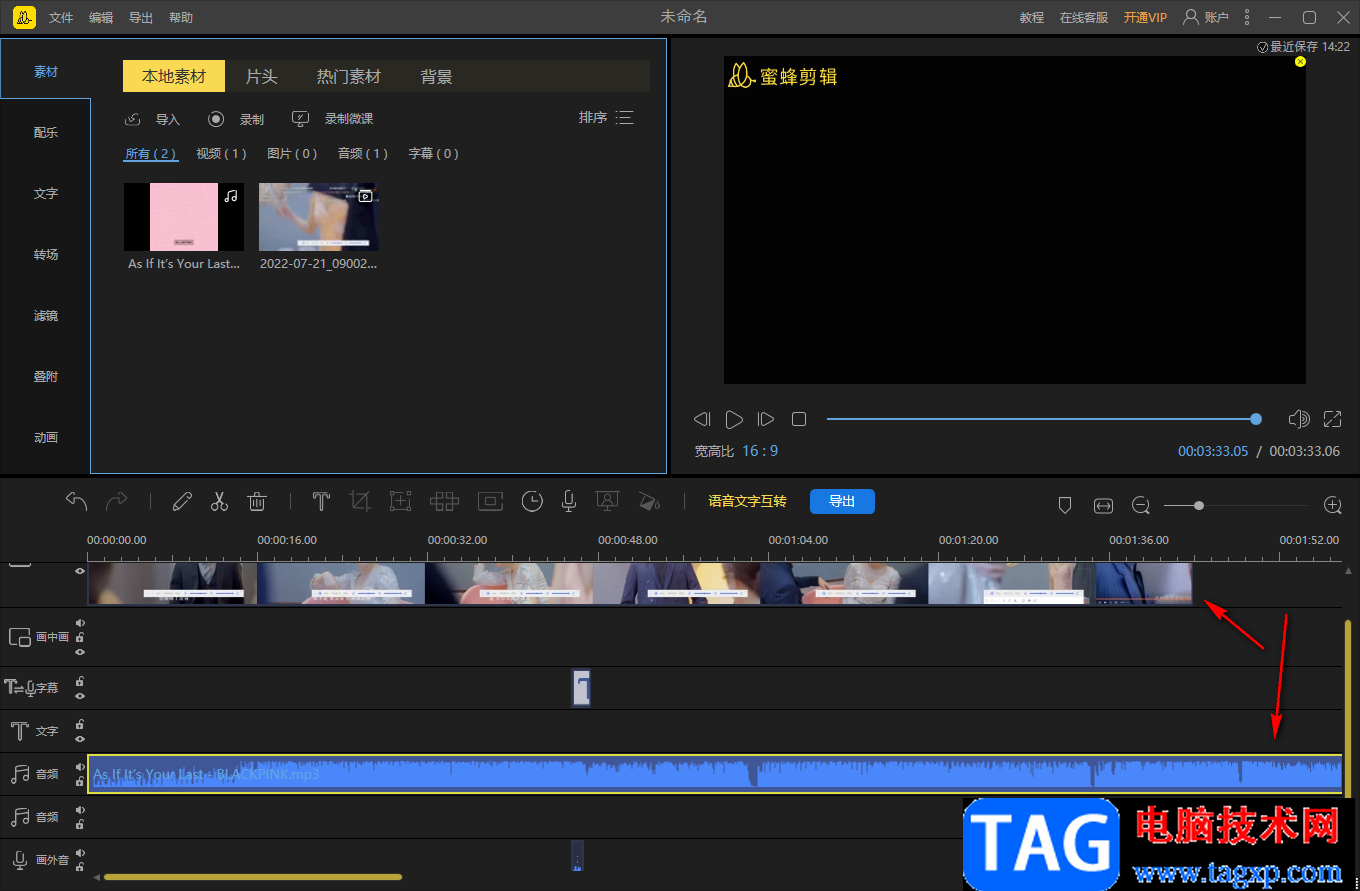Click the undo arrow icon
The width and height of the screenshot is (1360, 891).
pos(77,501)
